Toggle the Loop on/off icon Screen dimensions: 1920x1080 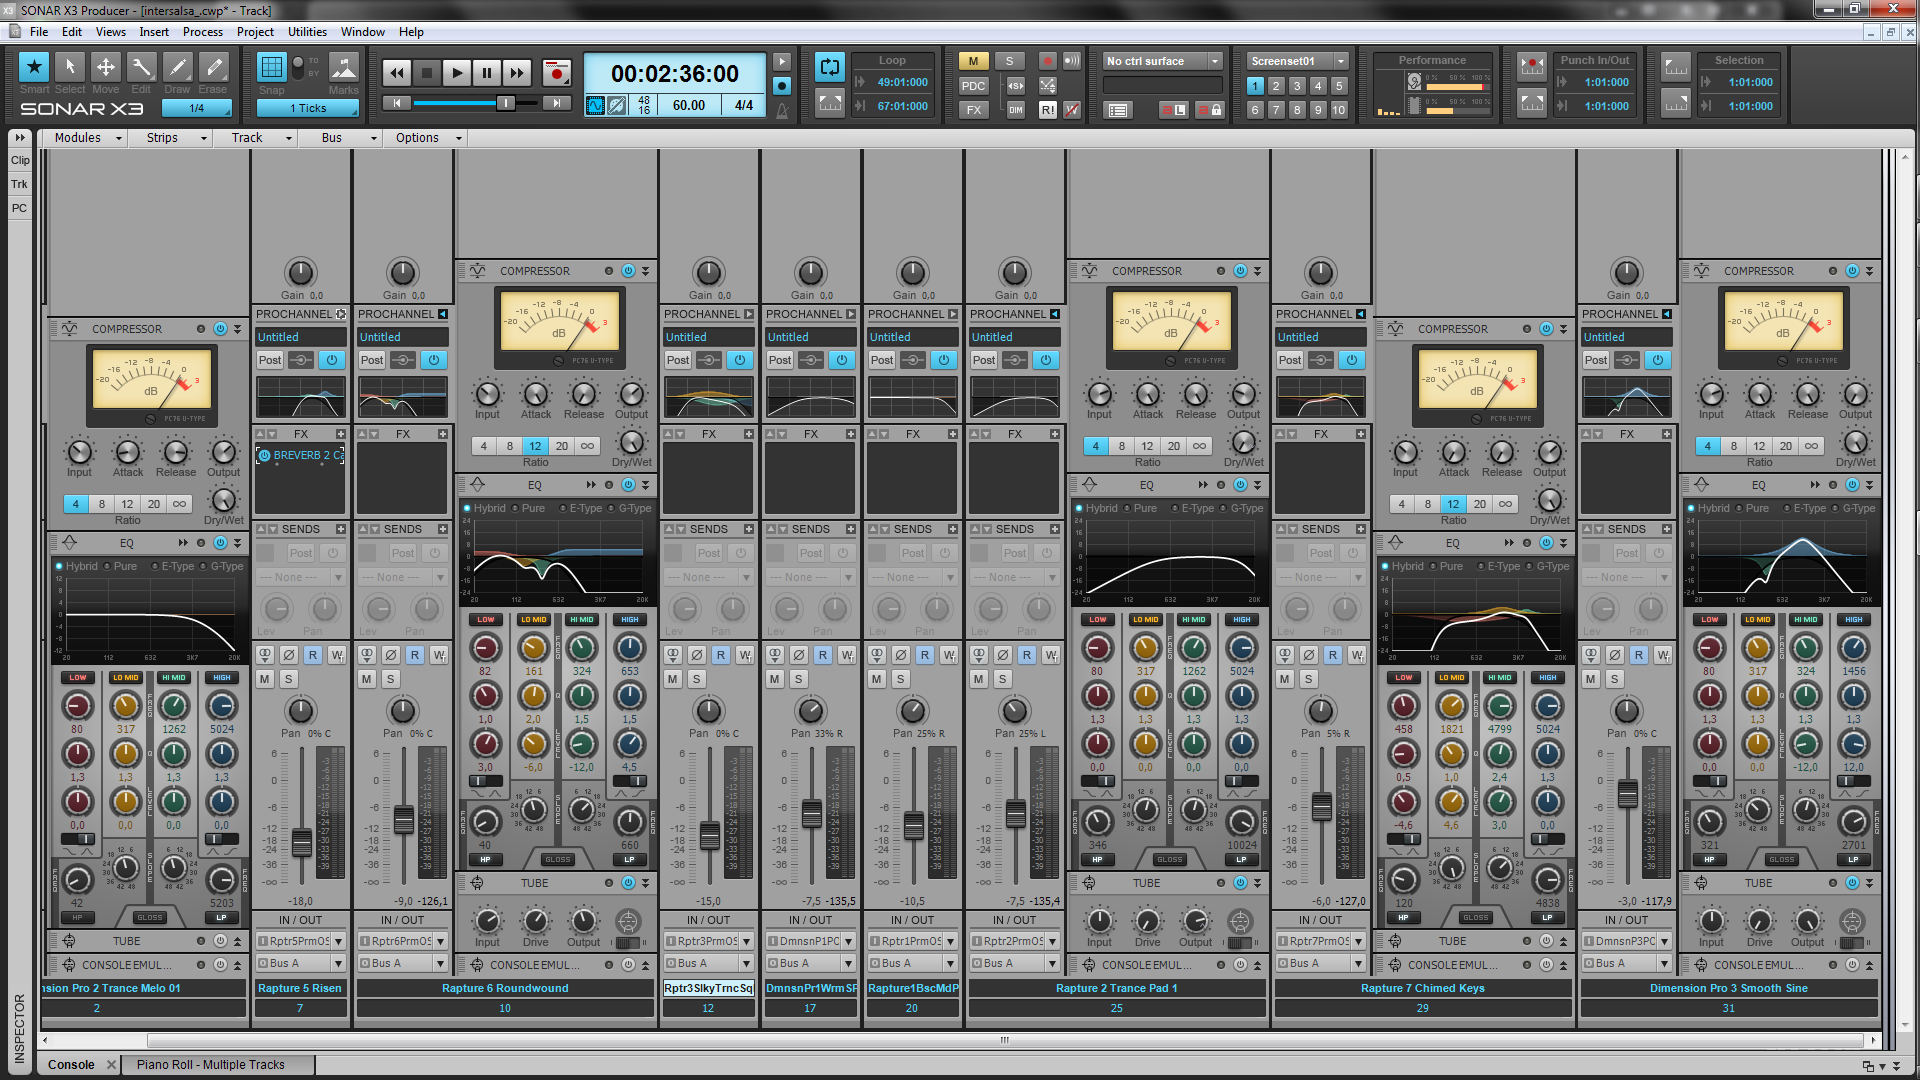[830, 67]
